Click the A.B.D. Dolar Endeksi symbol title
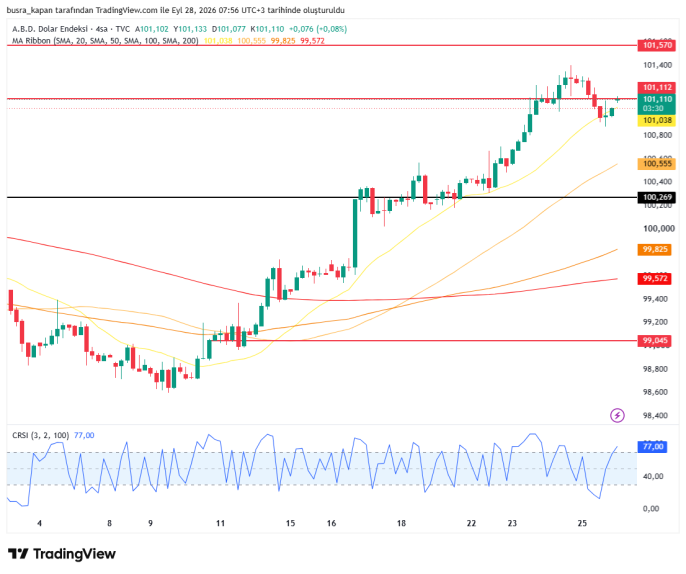The height and width of the screenshot is (574, 686). [x=50, y=29]
